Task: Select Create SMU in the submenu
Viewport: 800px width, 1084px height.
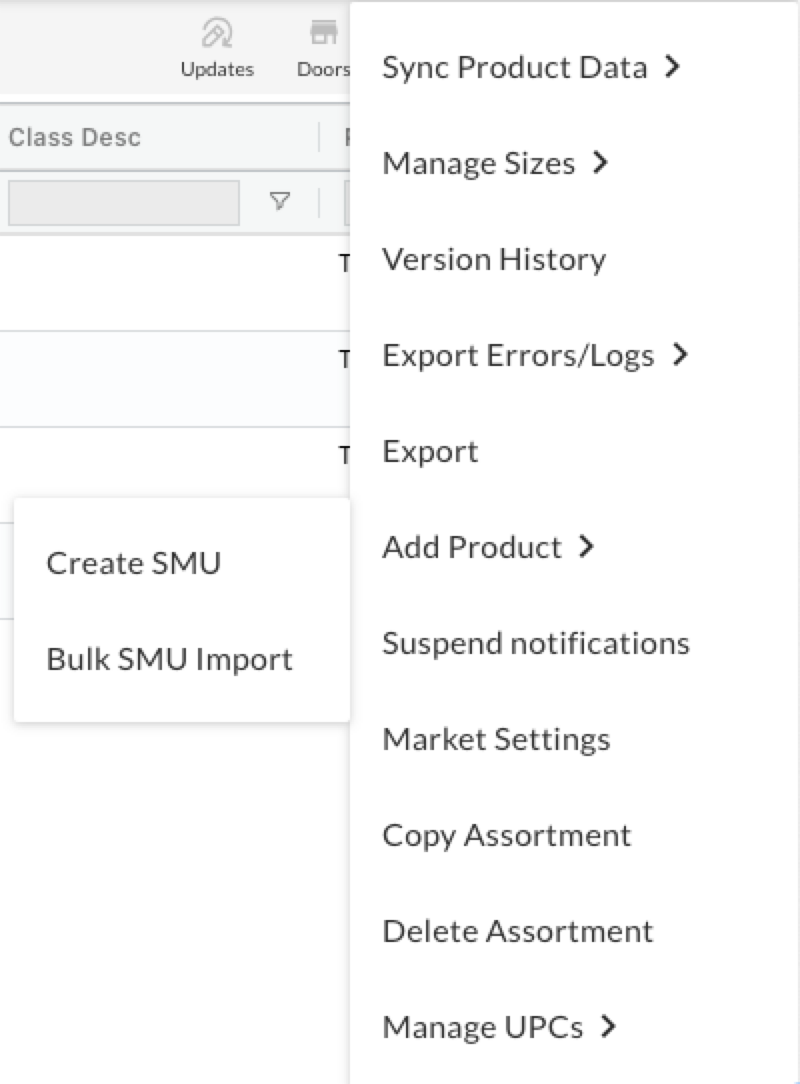Action: [133, 562]
